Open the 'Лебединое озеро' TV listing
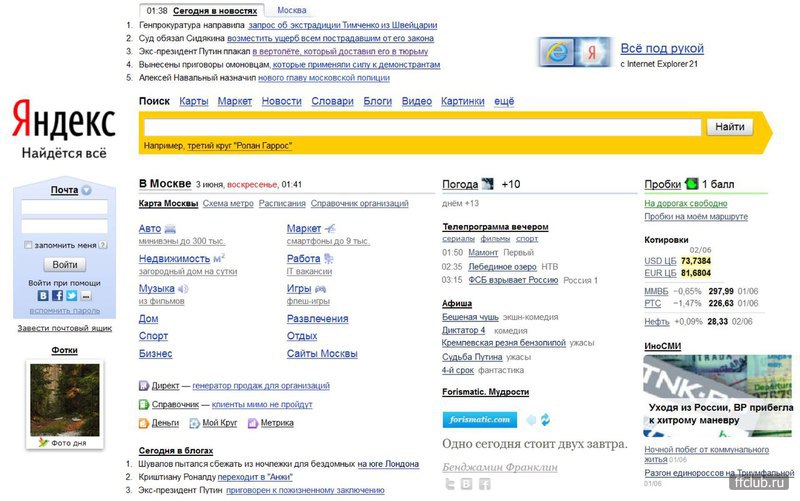The image size is (800, 501). coord(503,267)
